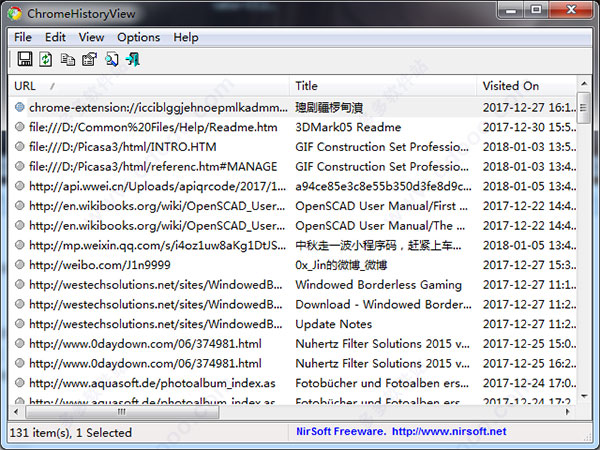The image size is (600, 450).
Task: Select the file:///D:/Picasa3/html/INTRO.HTM URL
Action: click(123, 147)
